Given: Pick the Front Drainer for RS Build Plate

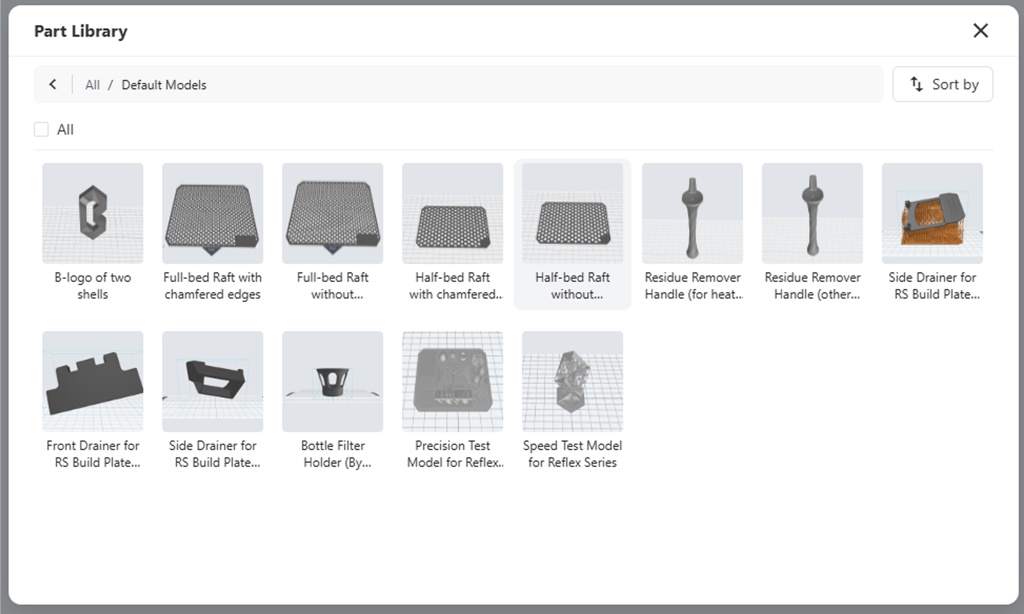Looking at the screenshot, I should tap(92, 381).
